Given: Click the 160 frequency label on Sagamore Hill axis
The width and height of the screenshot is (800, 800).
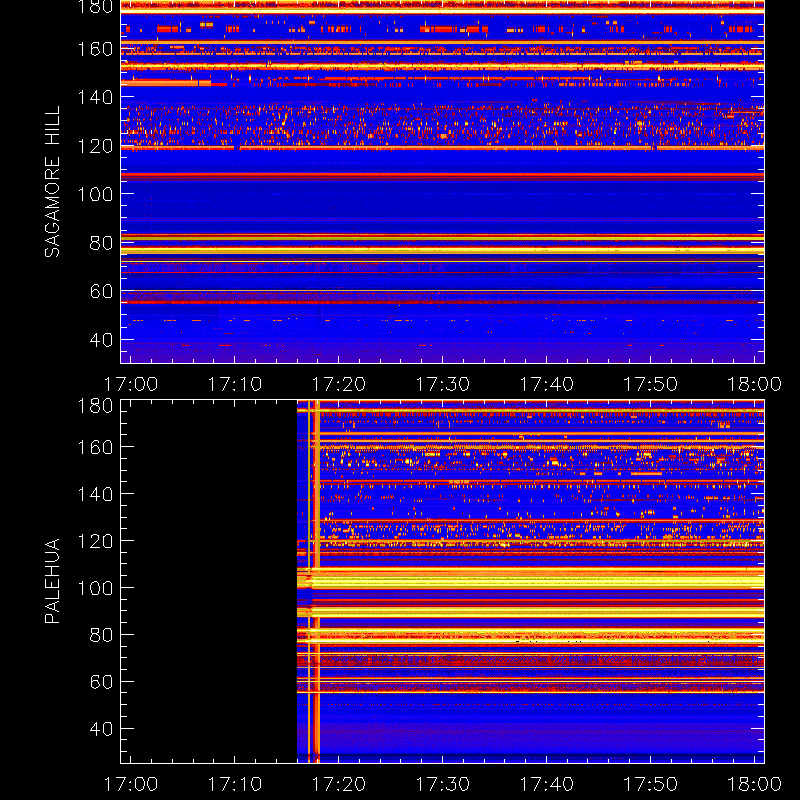Looking at the screenshot, I should click(95, 49).
